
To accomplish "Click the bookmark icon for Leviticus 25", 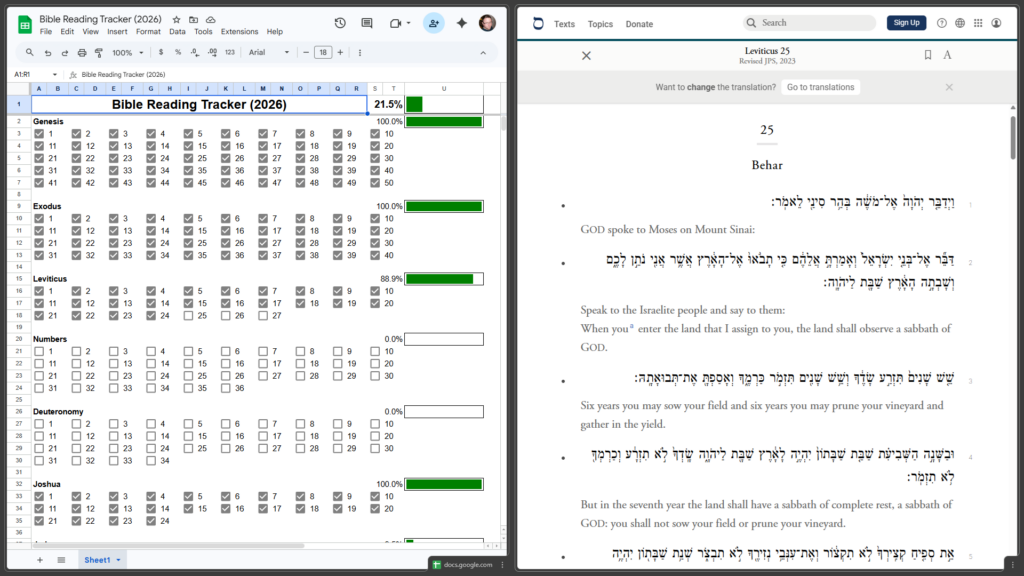I will (930, 55).
